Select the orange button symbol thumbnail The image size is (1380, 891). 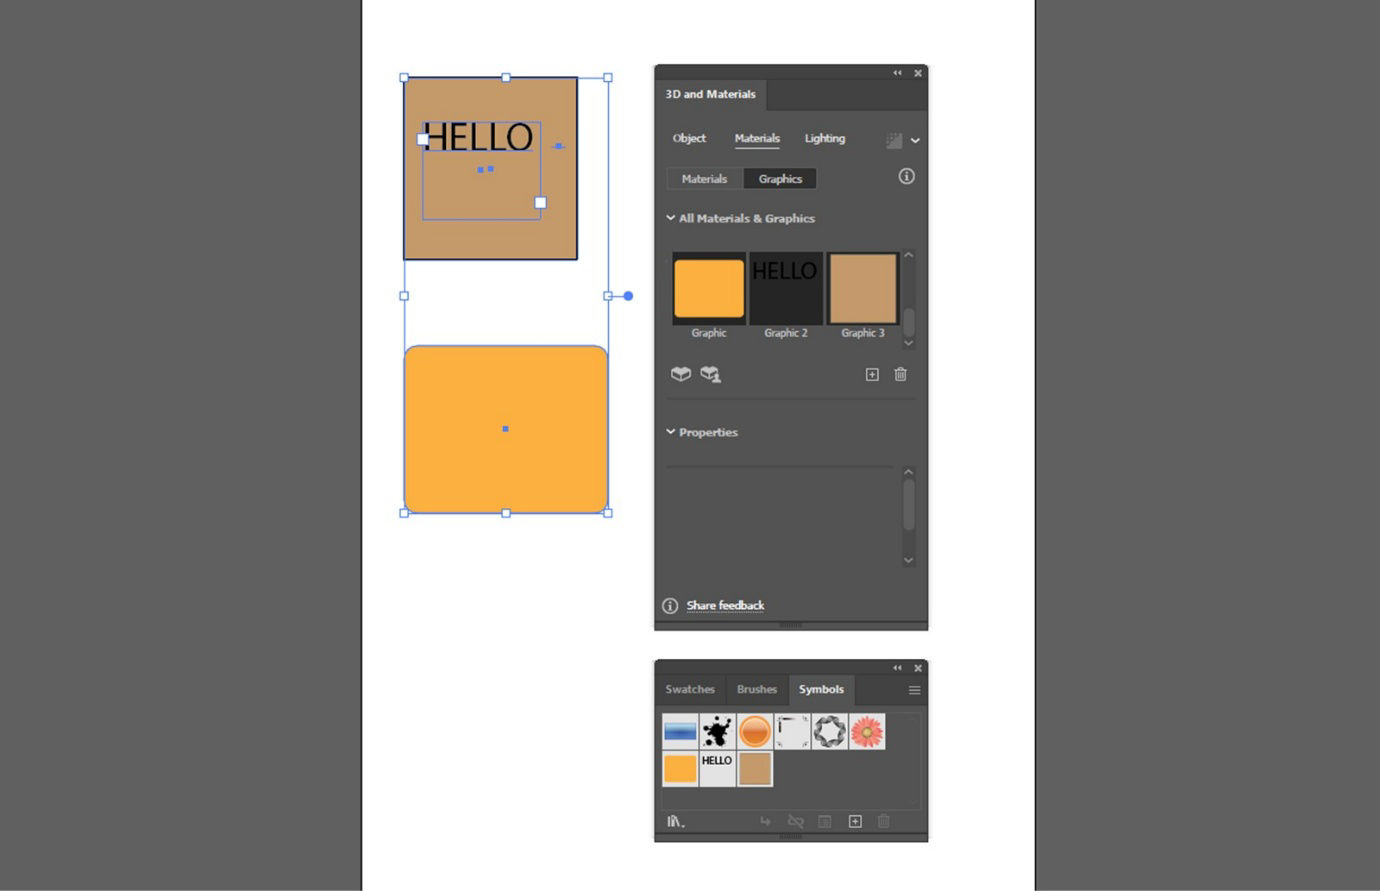[755, 731]
